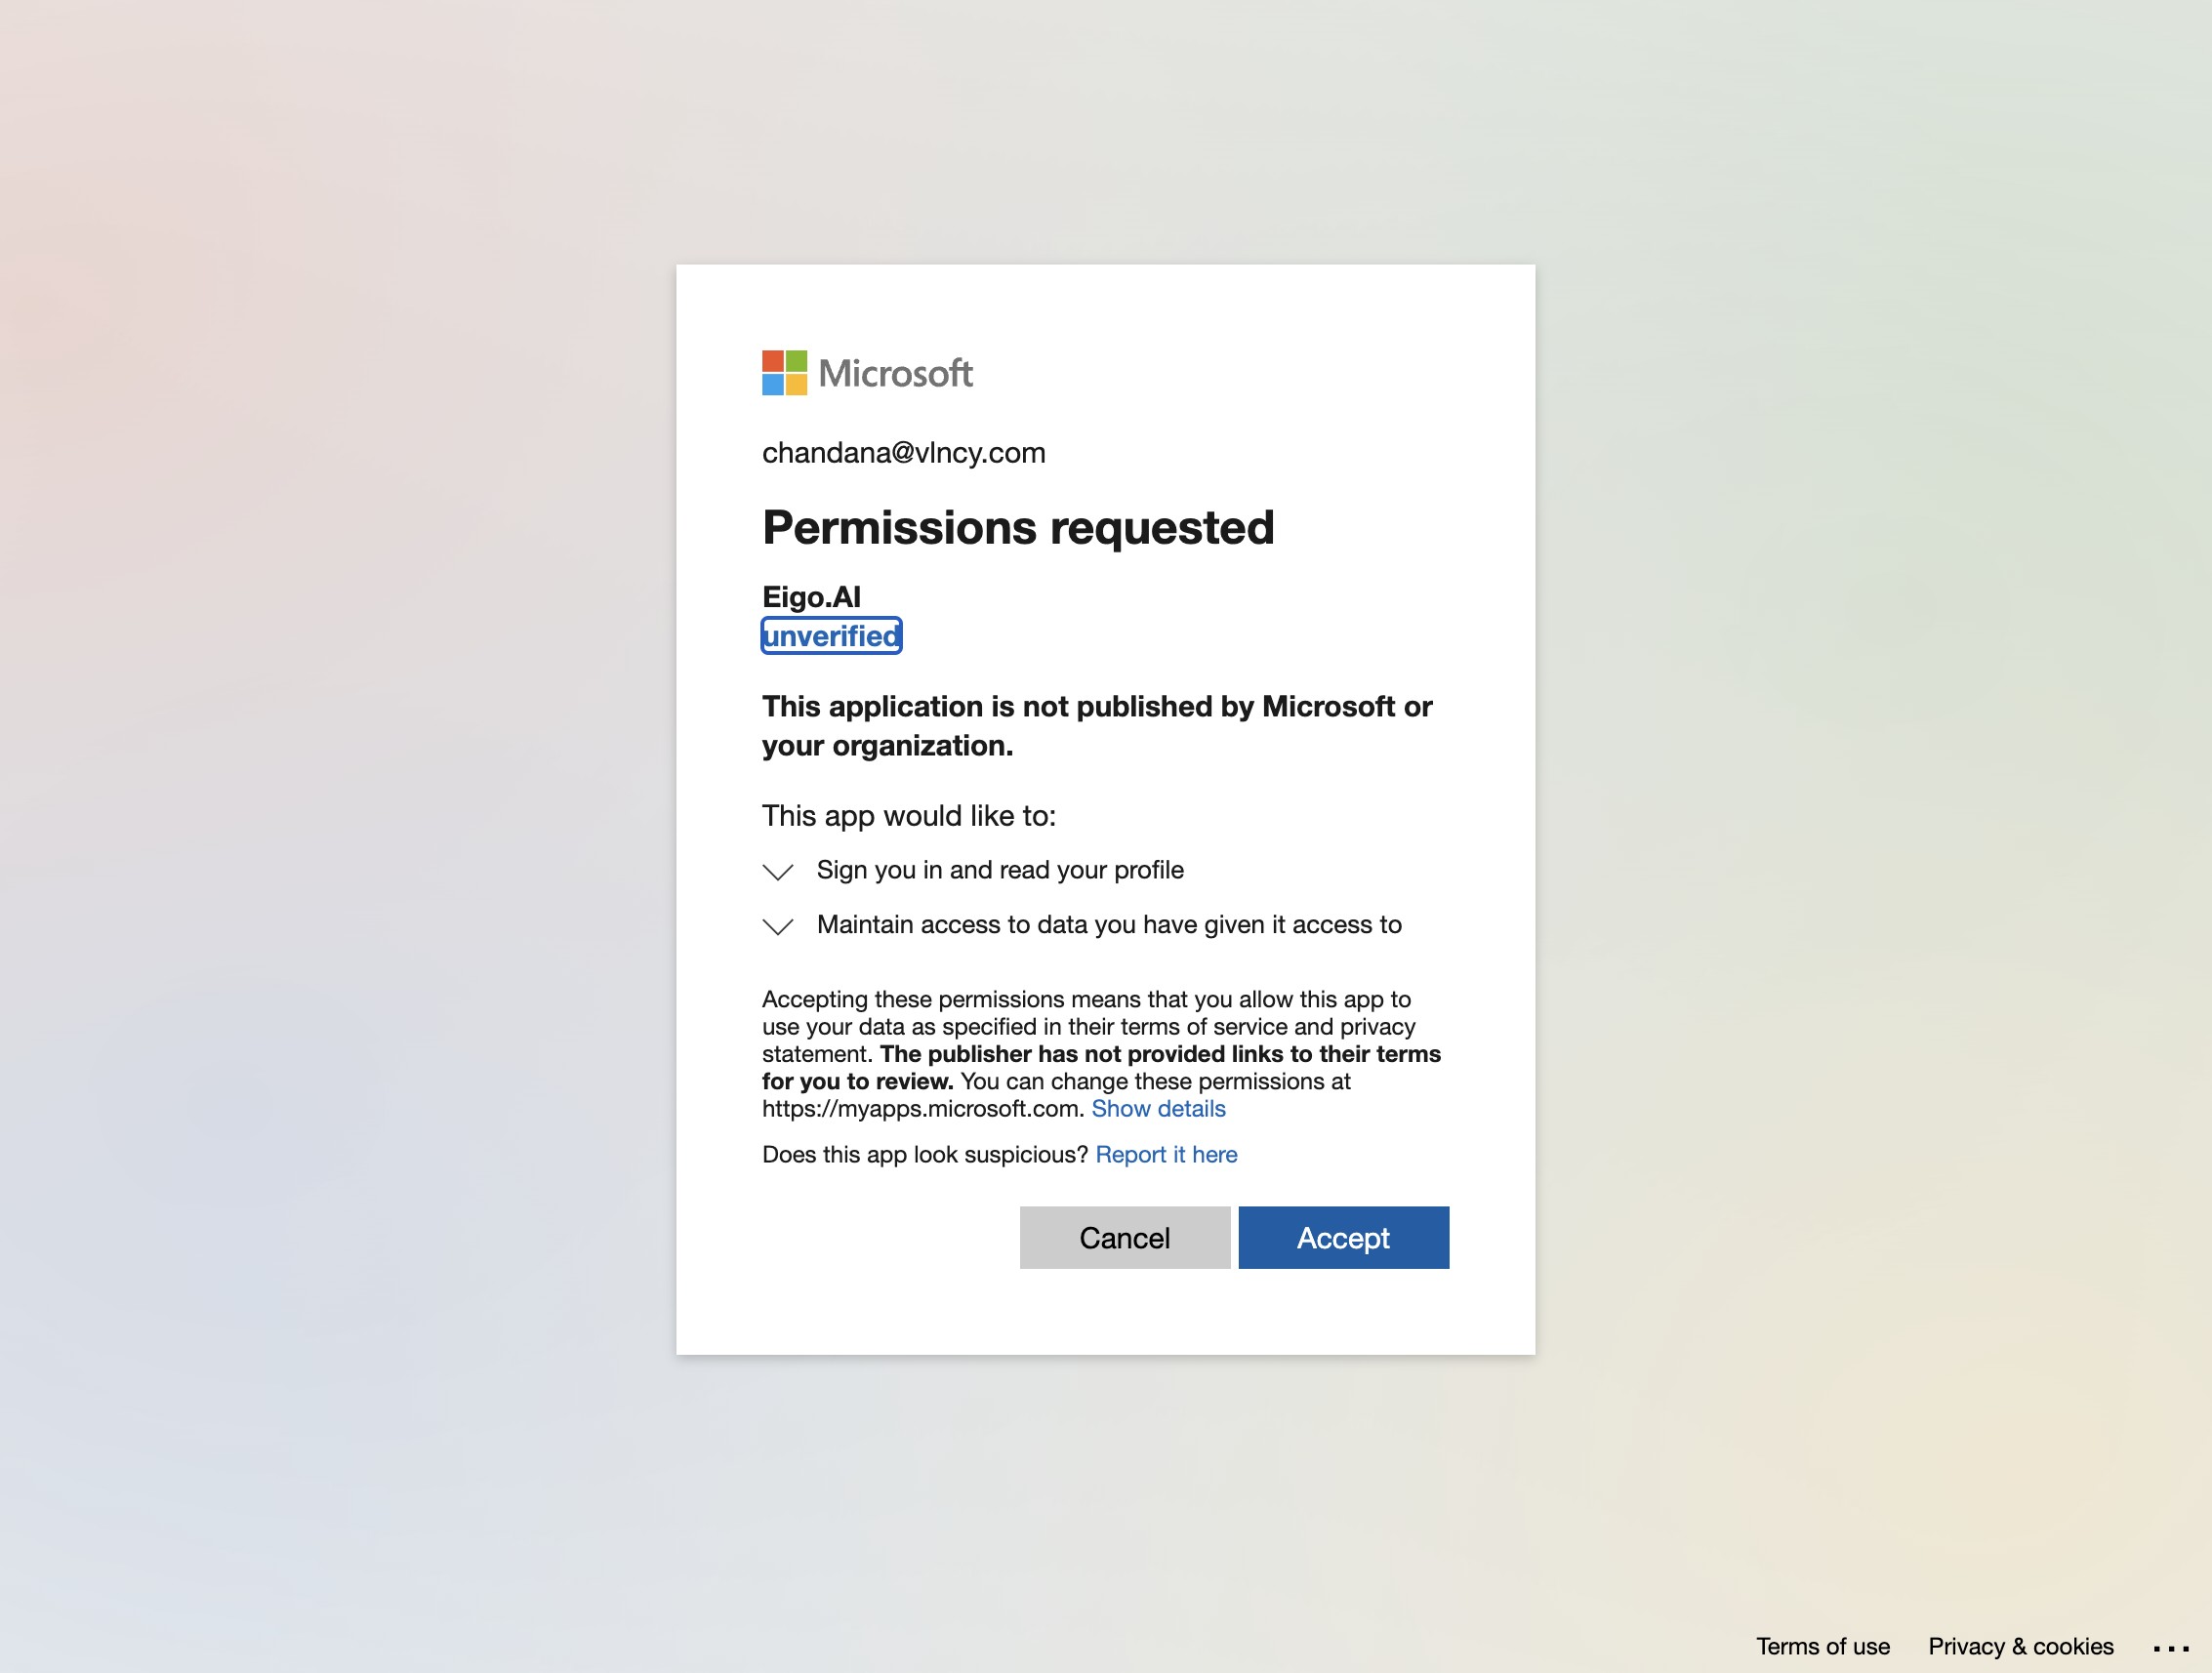Image resolution: width=2212 pixels, height=1673 pixels.
Task: Accept the requested permissions
Action: (x=1343, y=1238)
